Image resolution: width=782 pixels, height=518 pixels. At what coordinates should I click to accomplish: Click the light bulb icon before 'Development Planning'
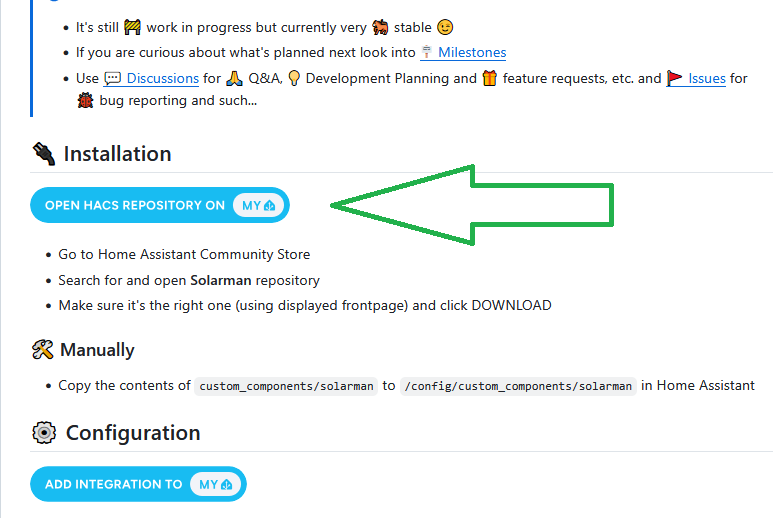point(294,78)
